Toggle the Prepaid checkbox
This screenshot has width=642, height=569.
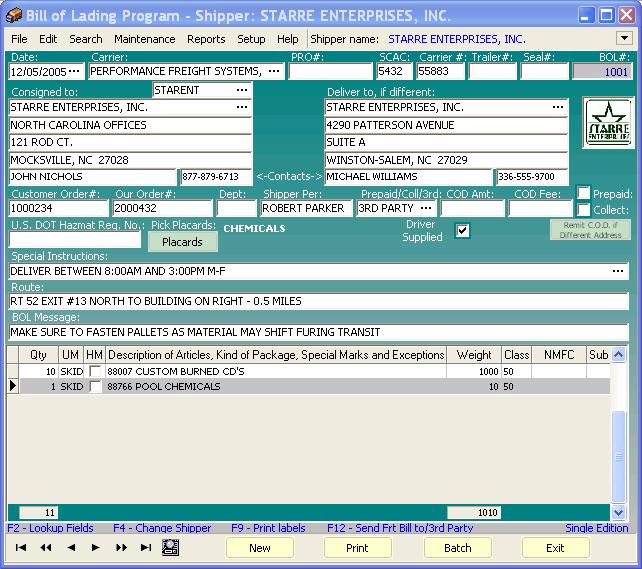click(583, 193)
